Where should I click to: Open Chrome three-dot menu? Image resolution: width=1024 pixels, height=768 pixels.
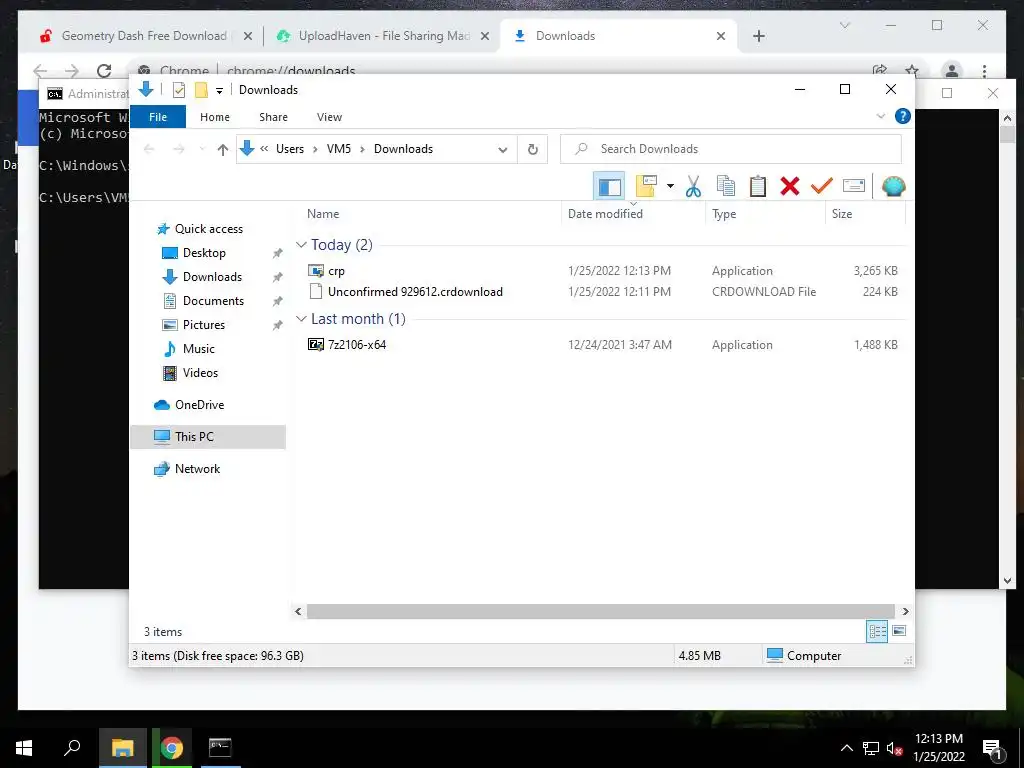[x=984, y=71]
